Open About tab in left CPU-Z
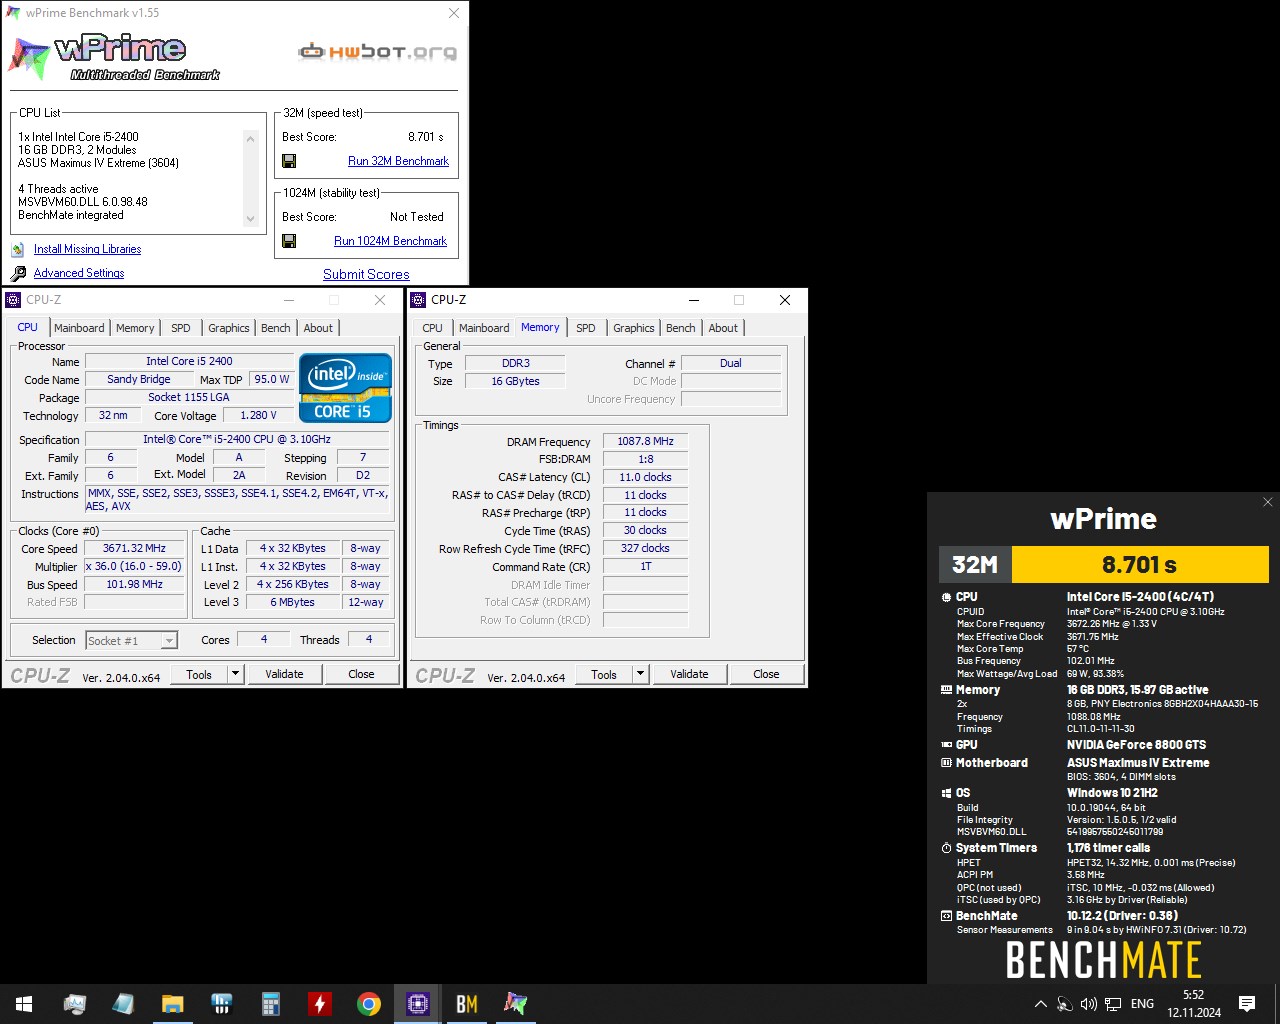Screen dimensions: 1280x1024 point(318,328)
